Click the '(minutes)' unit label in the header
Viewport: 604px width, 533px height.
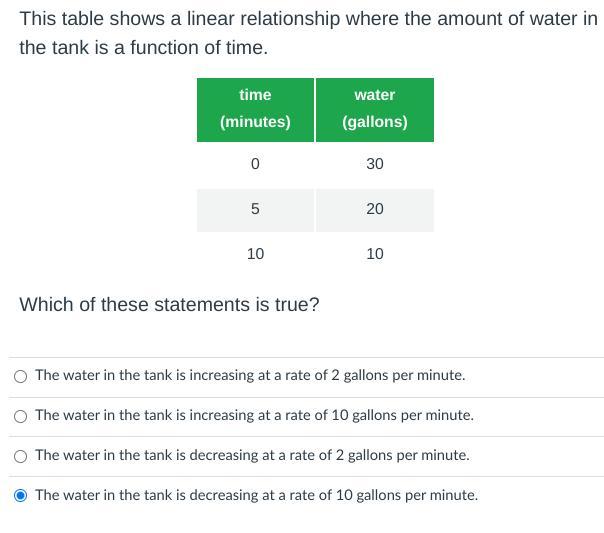(255, 122)
